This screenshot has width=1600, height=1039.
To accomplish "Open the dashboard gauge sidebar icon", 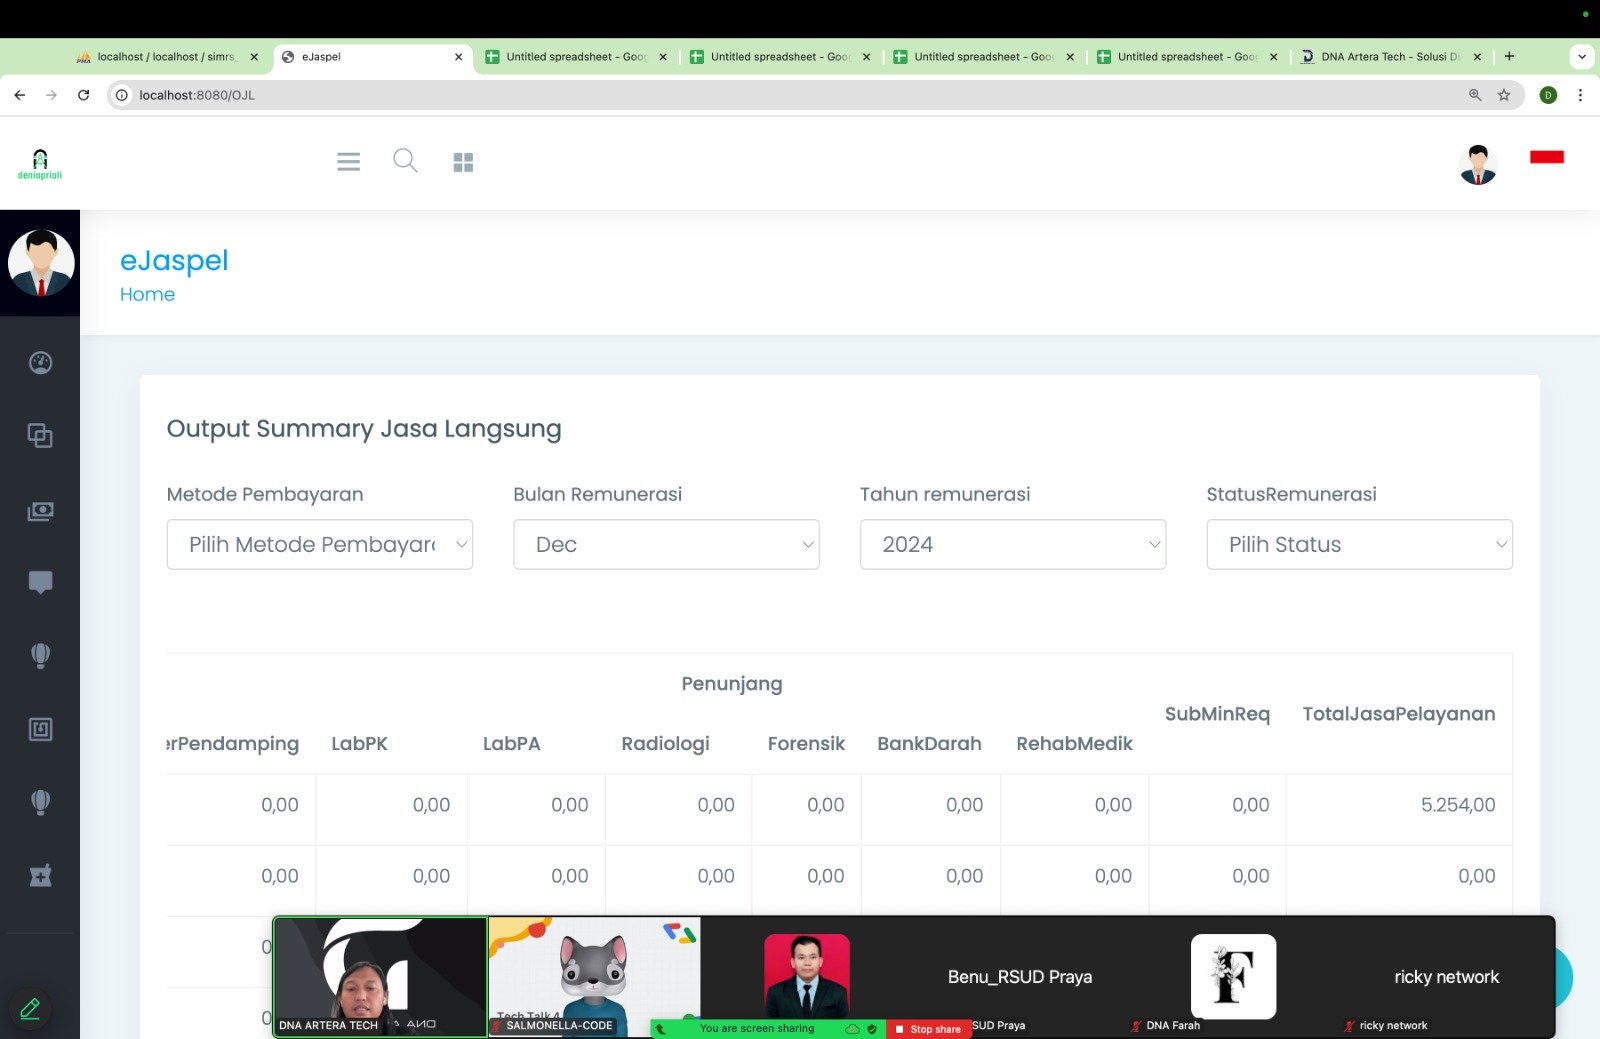I will [40, 363].
